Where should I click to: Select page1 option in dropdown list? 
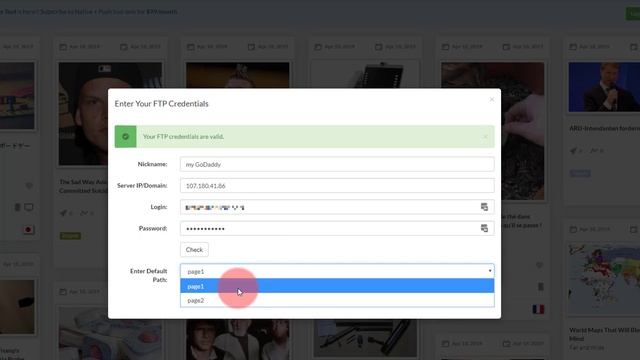tap(337, 286)
